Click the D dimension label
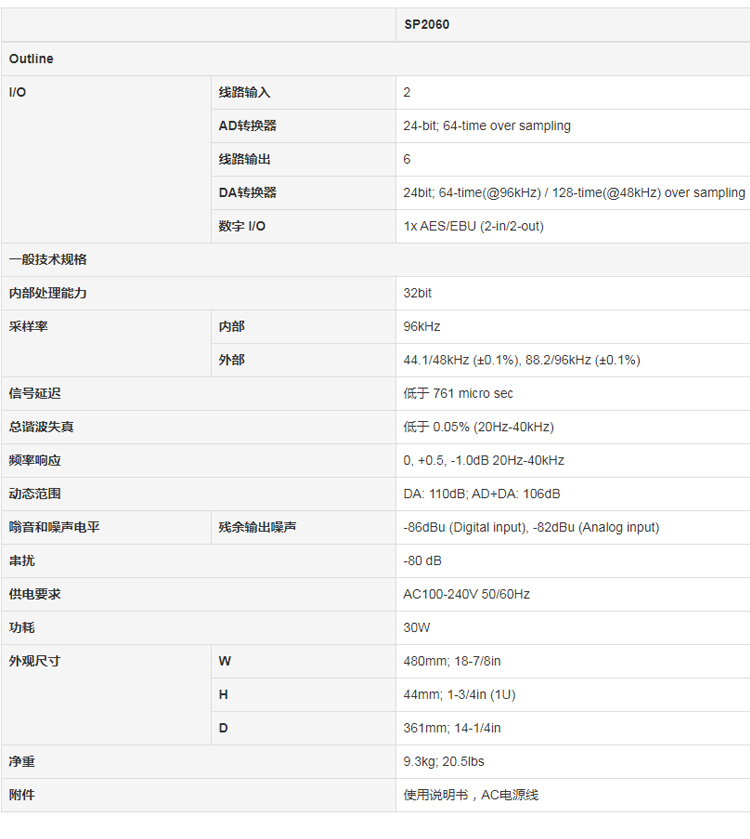The image size is (750, 839). point(223,728)
